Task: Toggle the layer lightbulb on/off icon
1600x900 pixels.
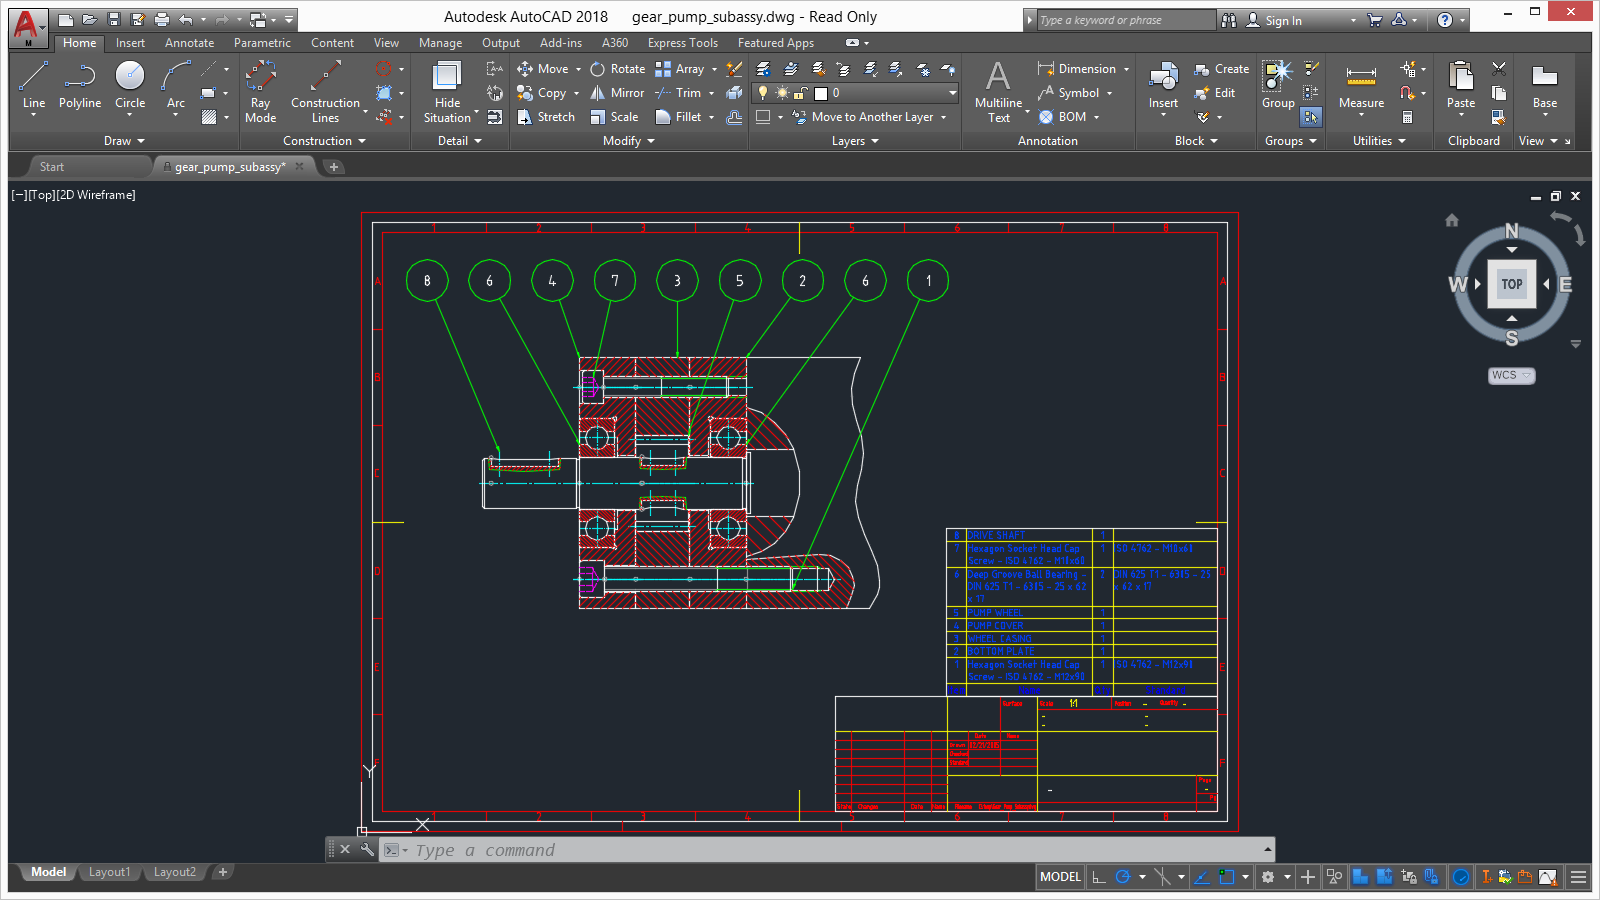Action: point(763,93)
